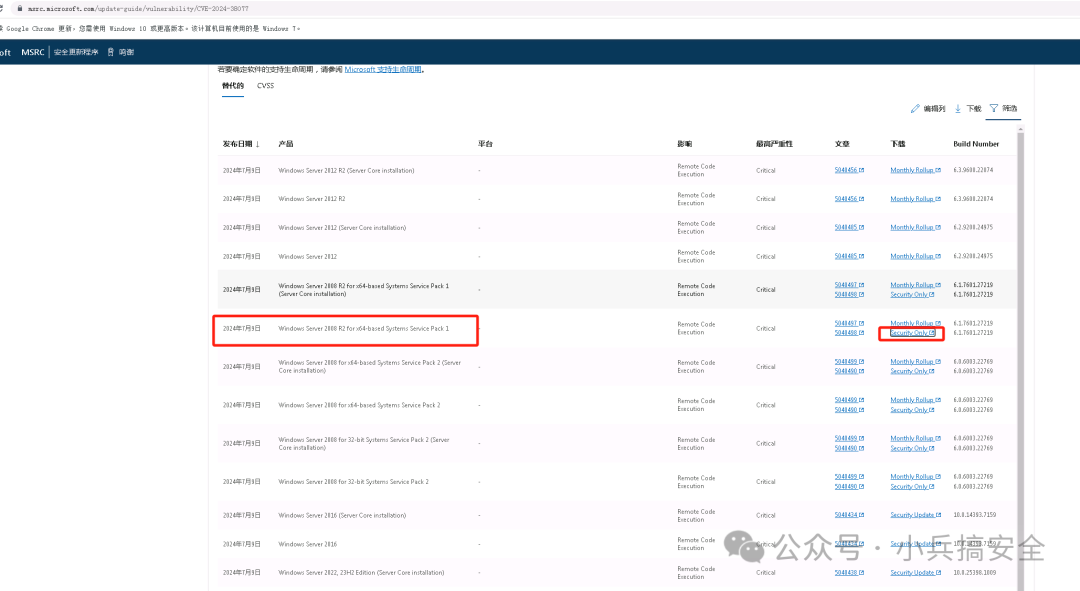Open the article link in Windows Server 2012 R2 row
Screen dimensions: 1080x591
[x=849, y=199]
